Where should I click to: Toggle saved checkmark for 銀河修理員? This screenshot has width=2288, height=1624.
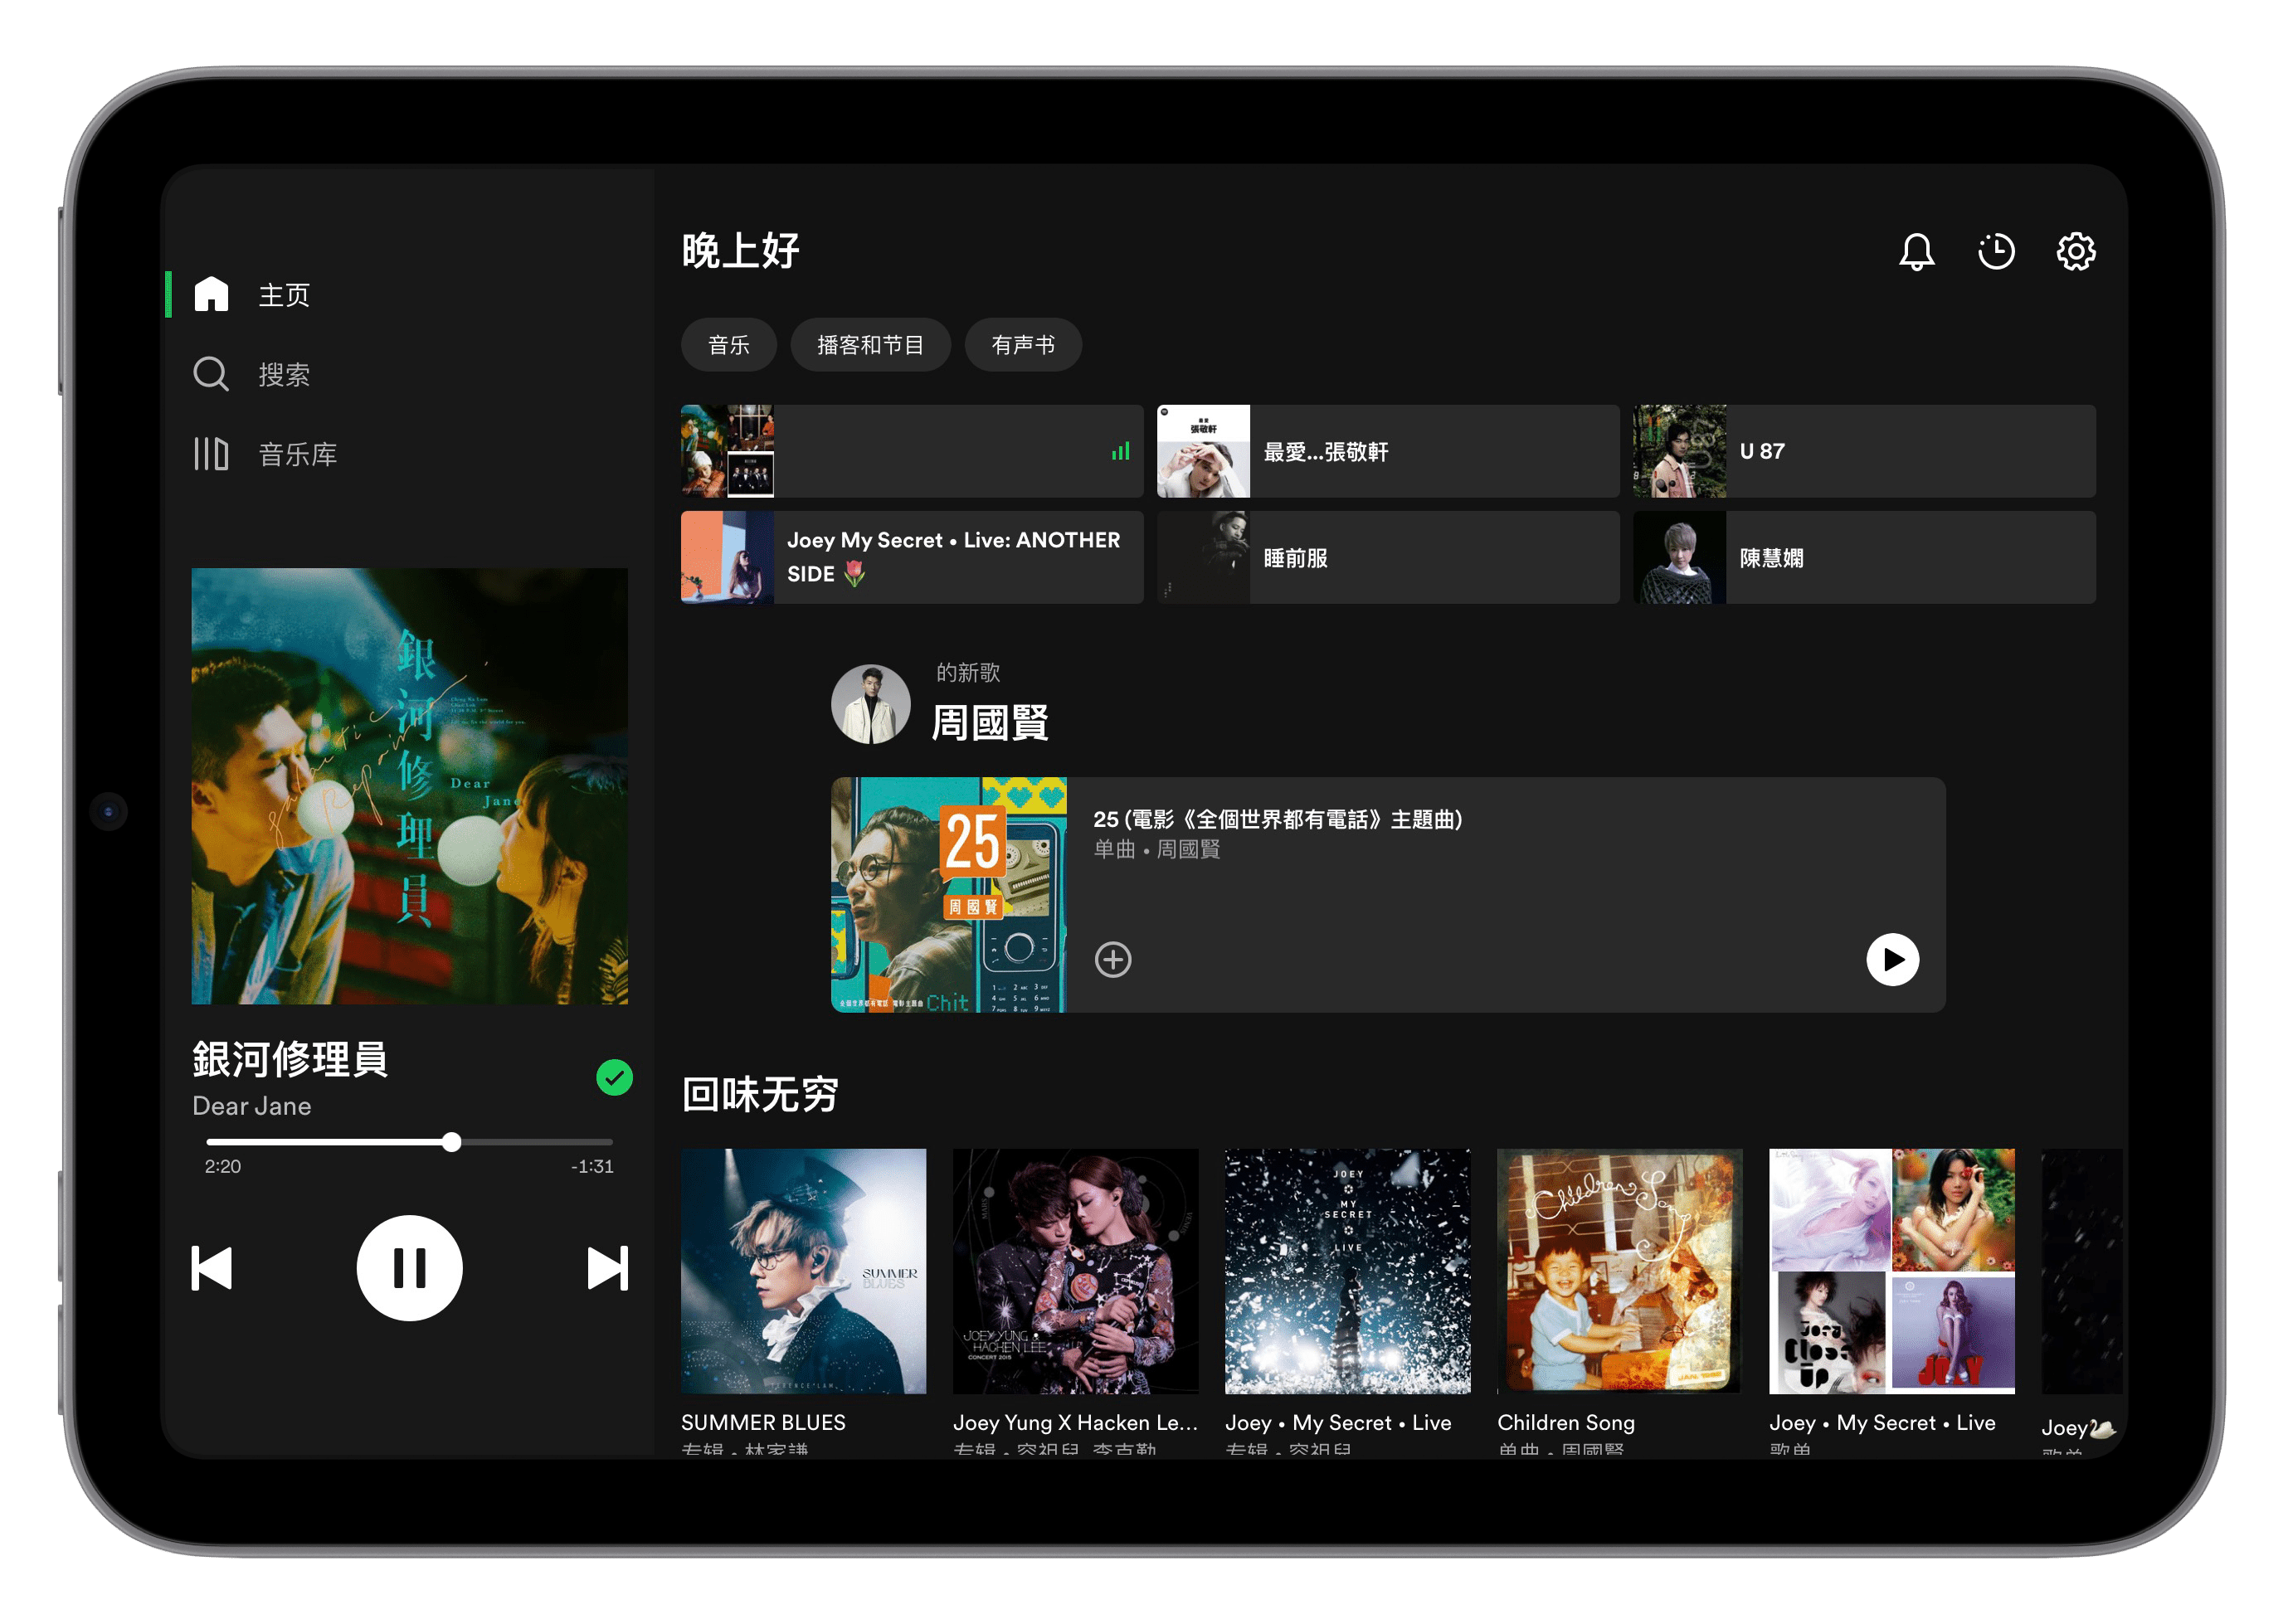pos(614,1077)
